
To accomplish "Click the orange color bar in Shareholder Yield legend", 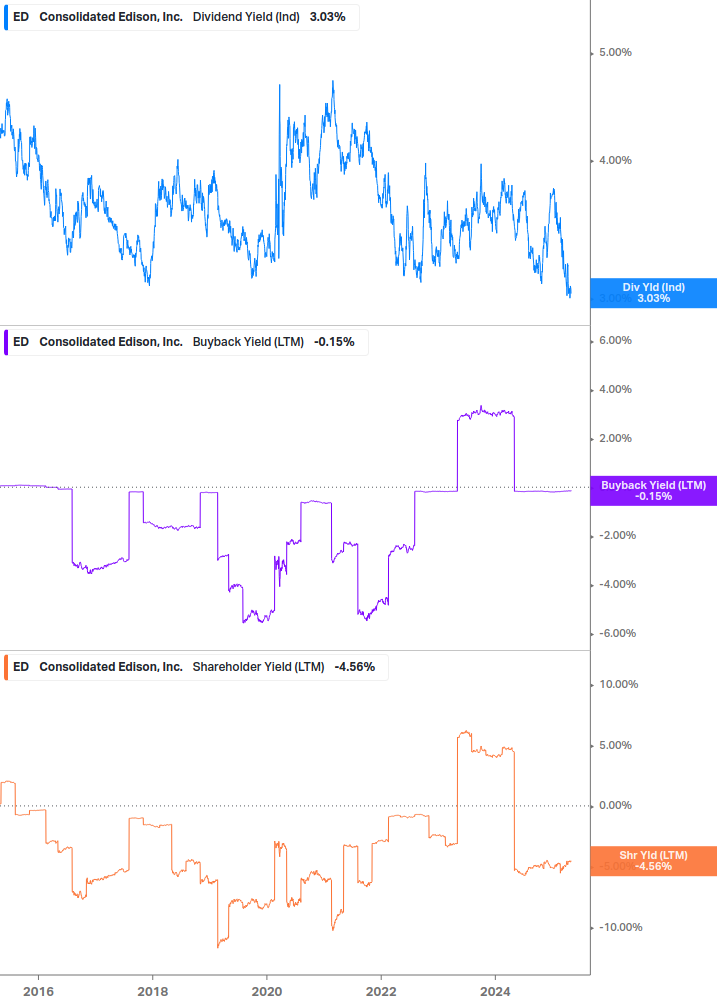I will [6, 667].
